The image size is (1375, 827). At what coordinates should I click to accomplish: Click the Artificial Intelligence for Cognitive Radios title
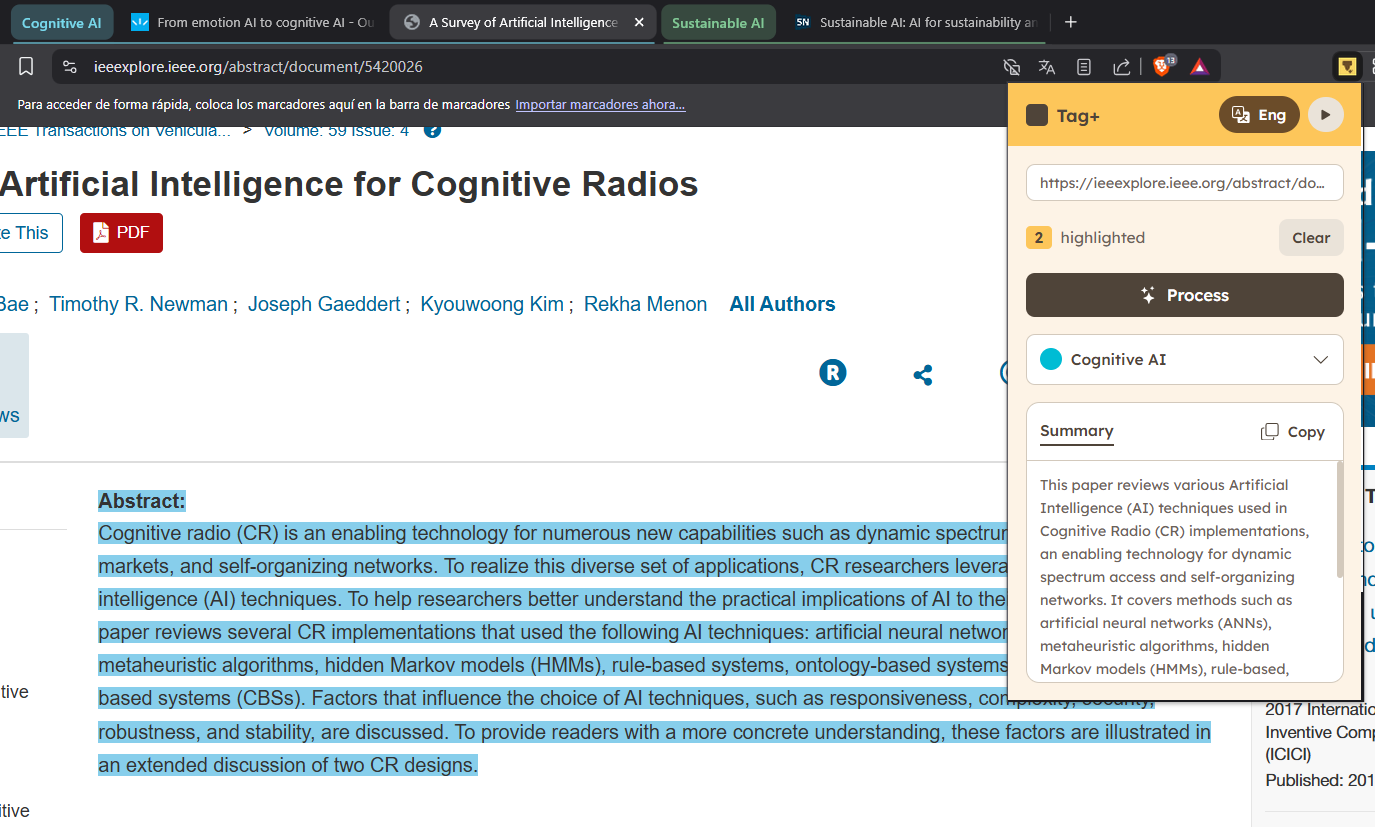coord(349,184)
